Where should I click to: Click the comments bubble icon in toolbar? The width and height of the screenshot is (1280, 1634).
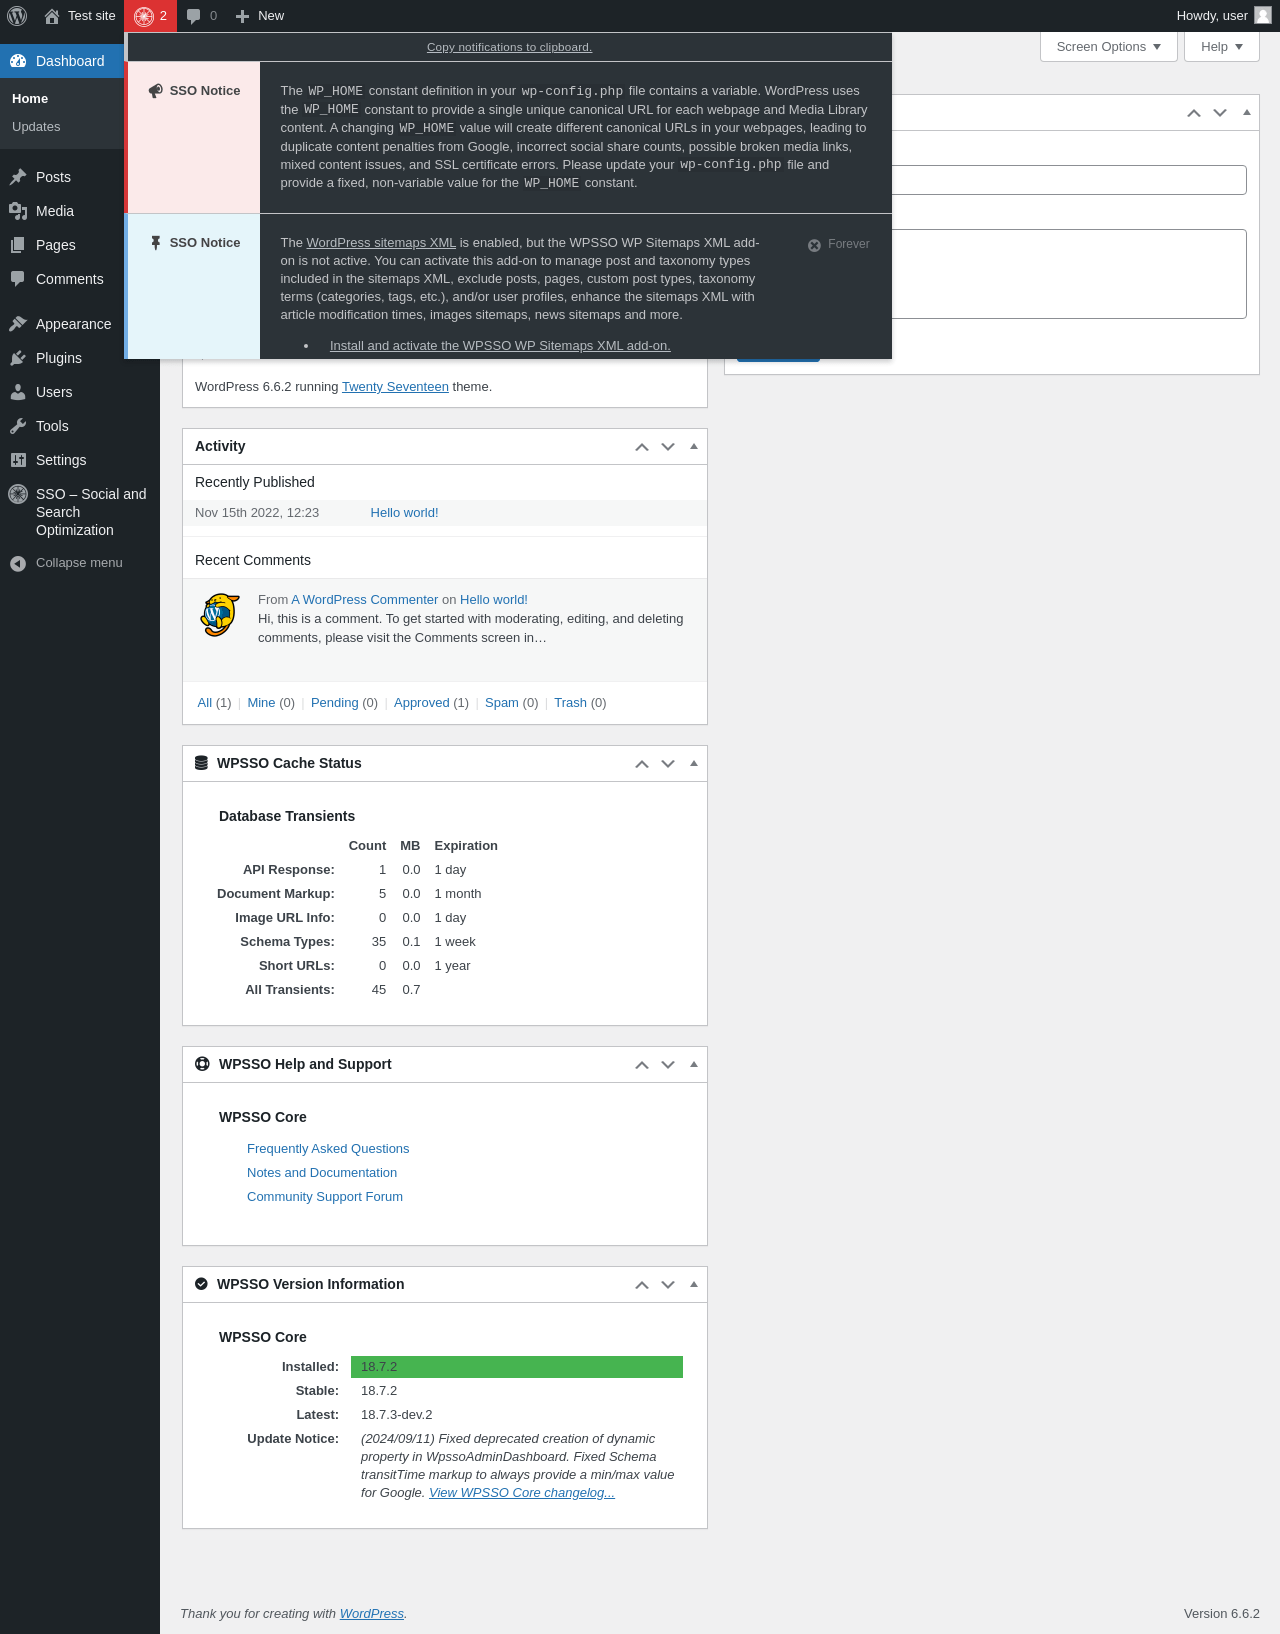tap(194, 16)
